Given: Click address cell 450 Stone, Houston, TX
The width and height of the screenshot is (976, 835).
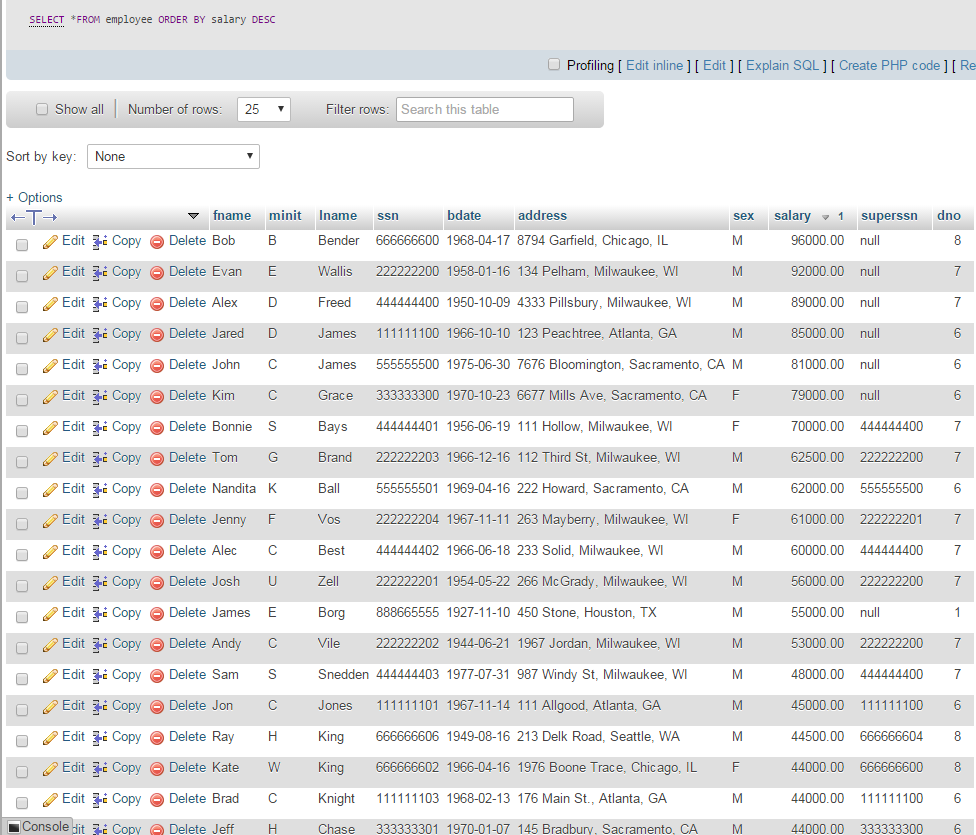Looking at the screenshot, I should pos(586,612).
